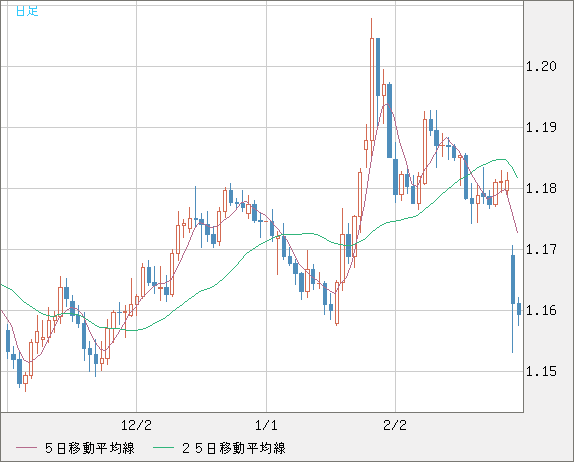Click the tallest orange candlestick peaking above 1.20
The width and height of the screenshot is (574, 462).
click(372, 89)
